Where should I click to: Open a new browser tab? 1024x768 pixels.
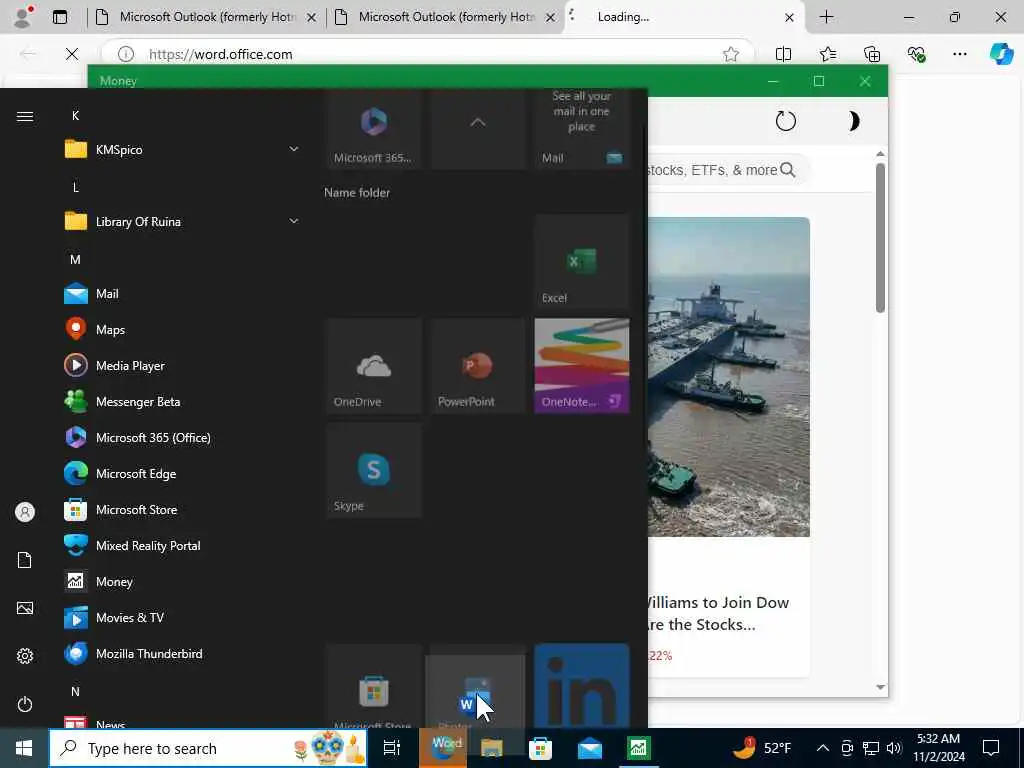tap(826, 17)
